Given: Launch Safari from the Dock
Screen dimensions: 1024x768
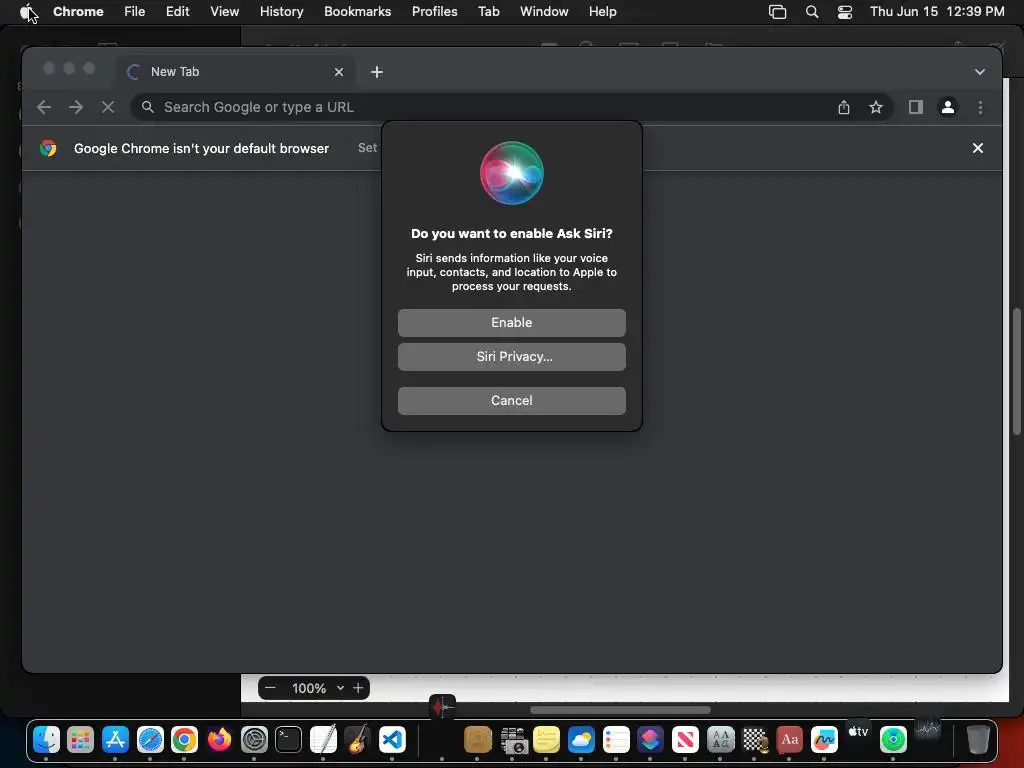Looking at the screenshot, I should [x=150, y=740].
